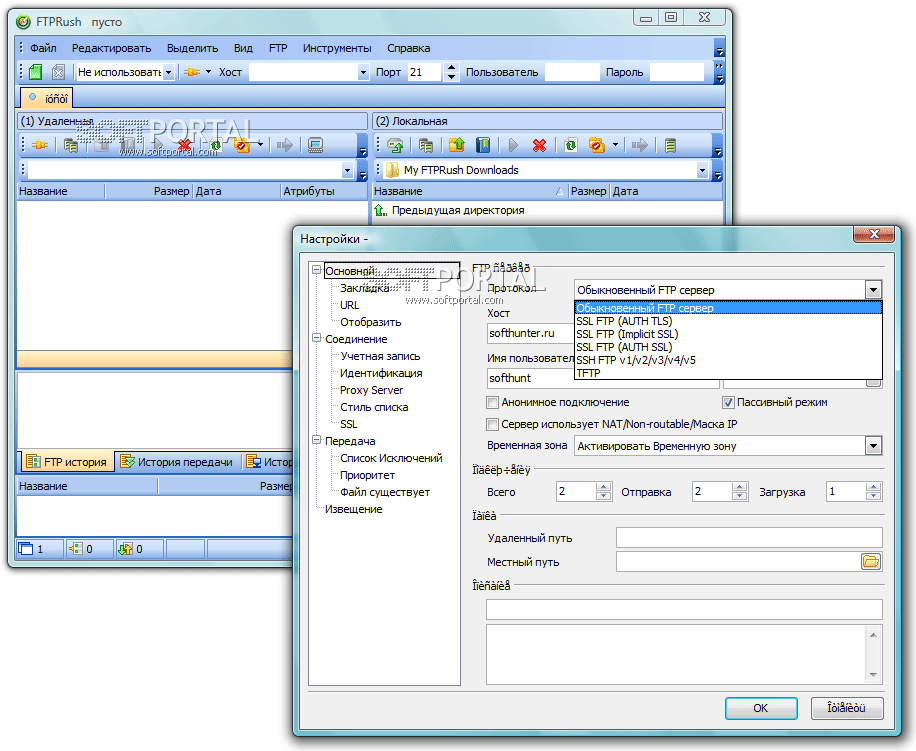Select SSL FTP (Implicit SSL) option
Screen dimensions: 916x751
point(728,334)
